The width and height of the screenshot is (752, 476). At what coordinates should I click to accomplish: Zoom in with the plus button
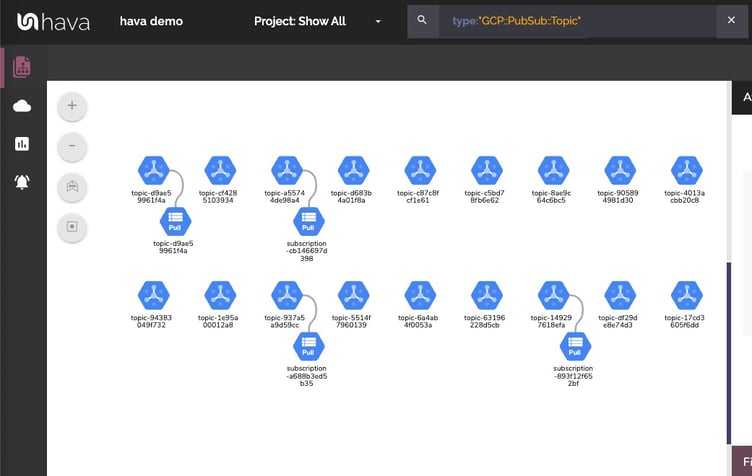pyautogui.click(x=72, y=106)
